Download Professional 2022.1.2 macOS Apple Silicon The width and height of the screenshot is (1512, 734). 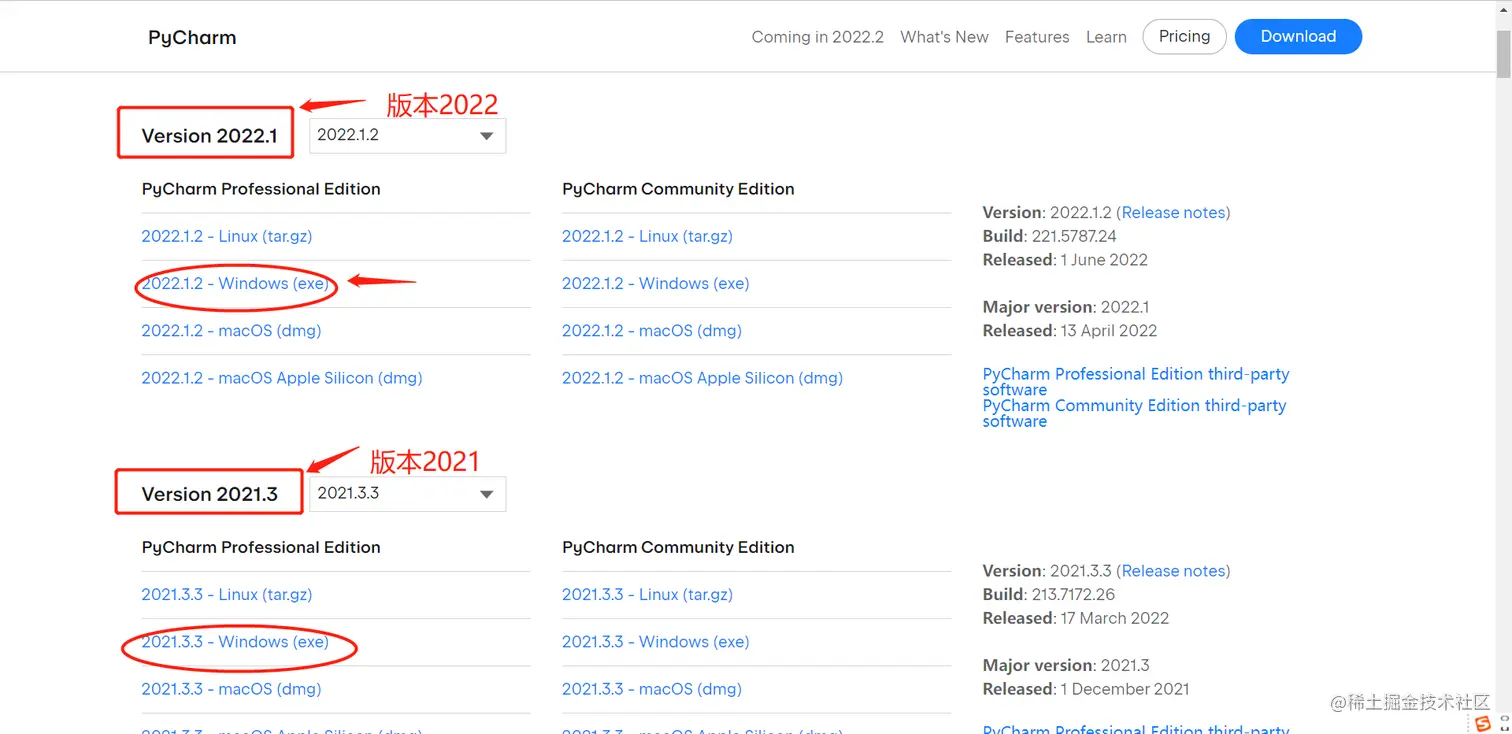pyautogui.click(x=282, y=378)
